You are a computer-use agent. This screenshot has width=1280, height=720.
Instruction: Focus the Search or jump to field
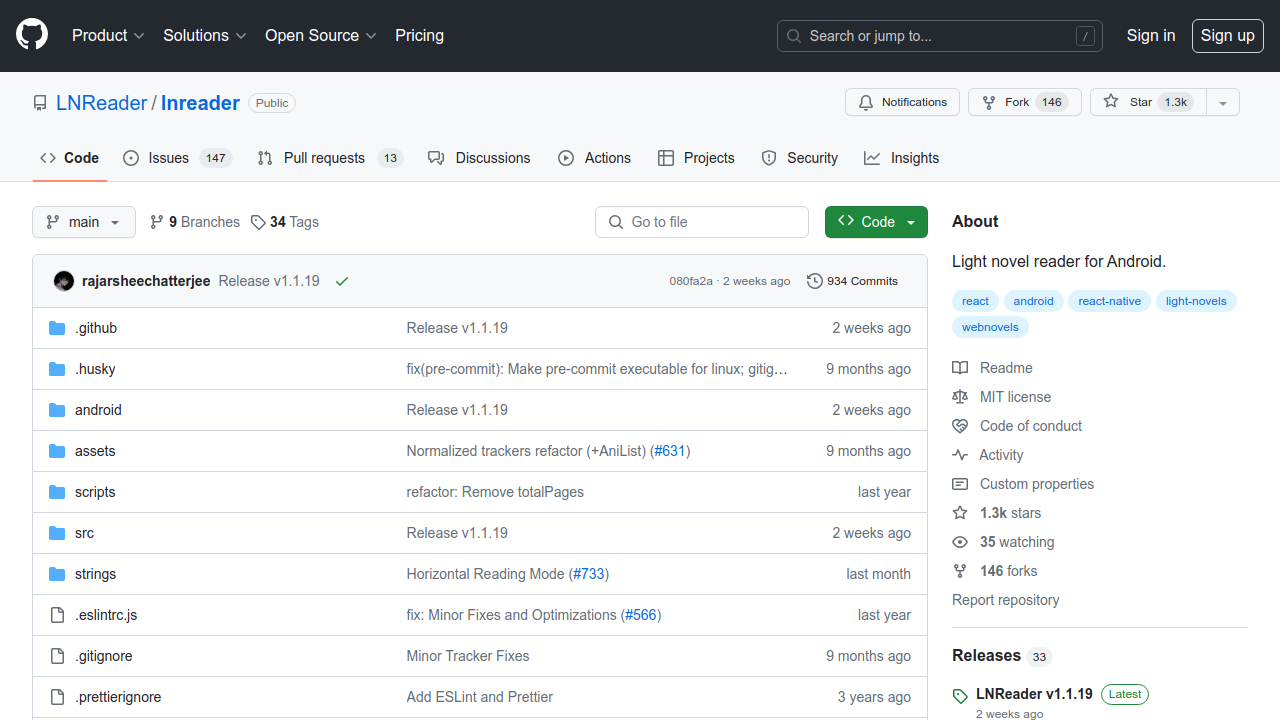940,36
